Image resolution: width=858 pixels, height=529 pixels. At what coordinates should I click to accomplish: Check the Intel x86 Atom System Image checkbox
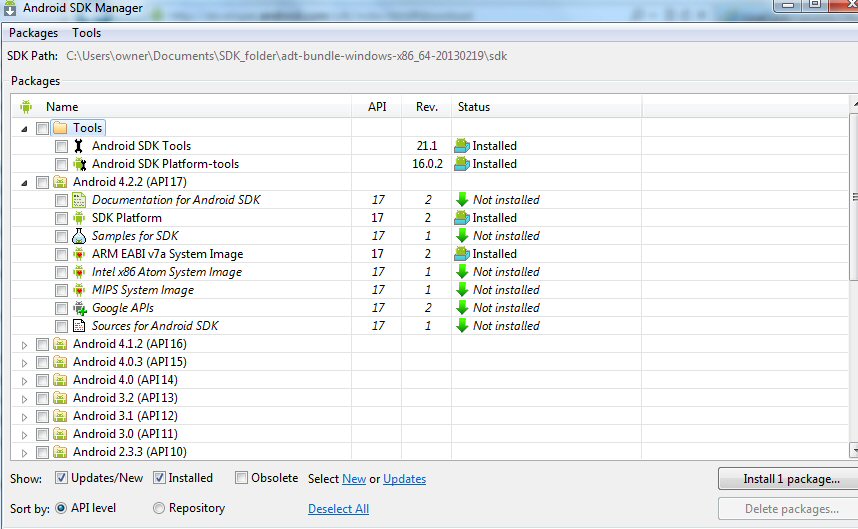click(61, 272)
